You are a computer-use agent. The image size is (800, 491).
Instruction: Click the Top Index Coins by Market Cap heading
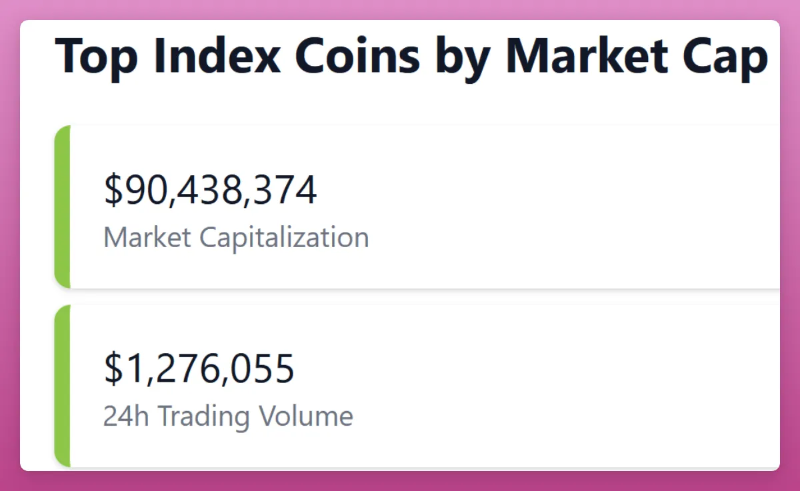coord(411,56)
